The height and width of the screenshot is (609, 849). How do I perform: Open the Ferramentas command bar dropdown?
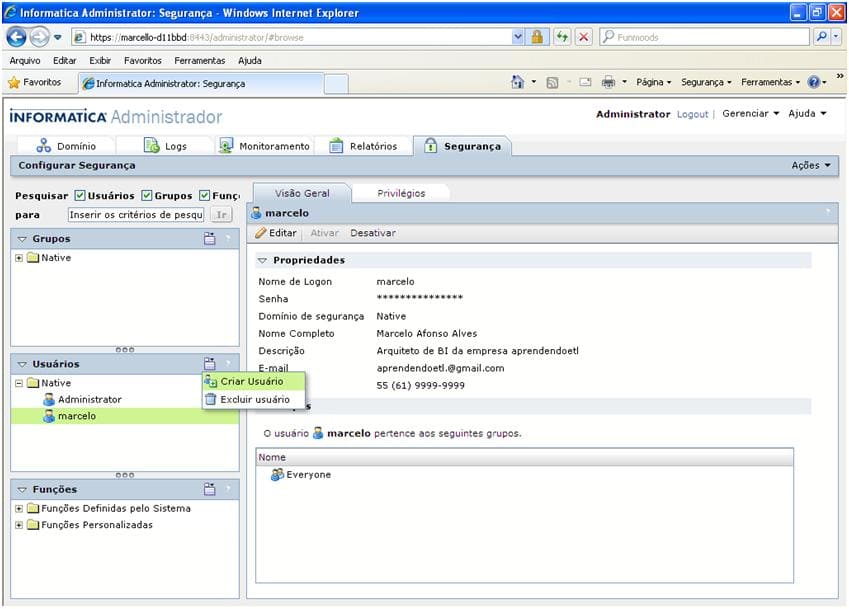pyautogui.click(x=770, y=82)
